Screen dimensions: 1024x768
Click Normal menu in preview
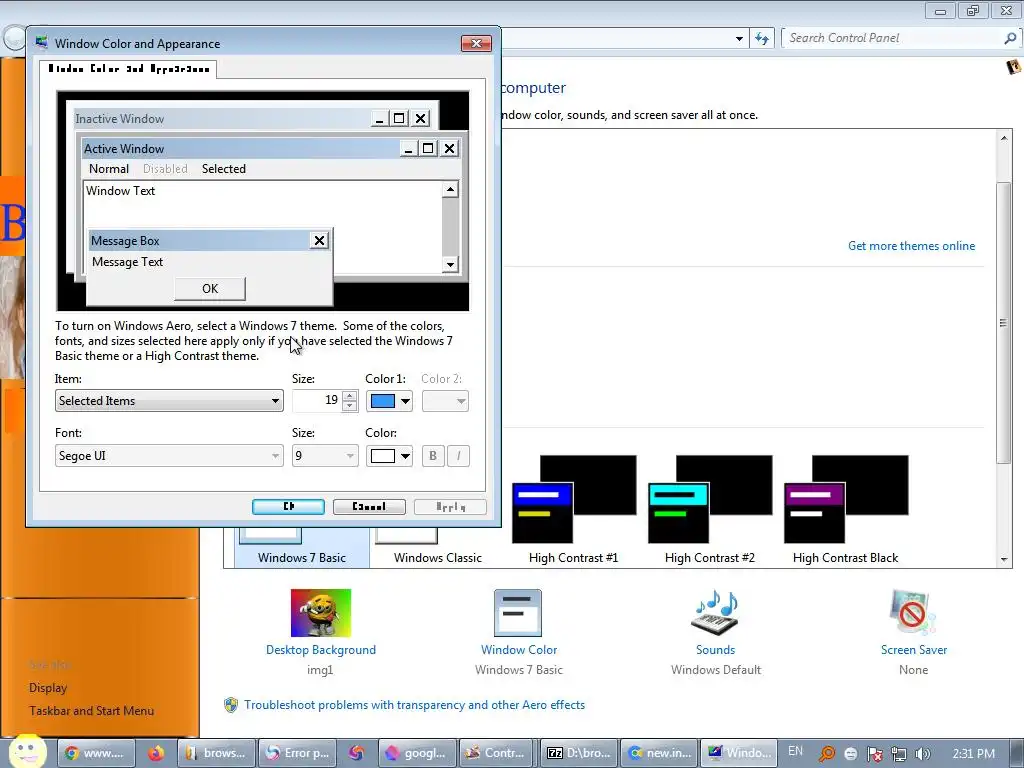tap(108, 168)
